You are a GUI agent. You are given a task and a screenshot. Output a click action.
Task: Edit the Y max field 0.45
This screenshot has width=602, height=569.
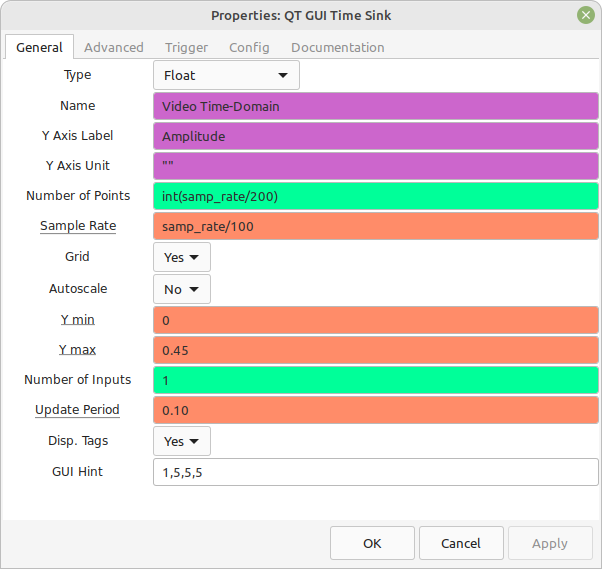tap(376, 350)
